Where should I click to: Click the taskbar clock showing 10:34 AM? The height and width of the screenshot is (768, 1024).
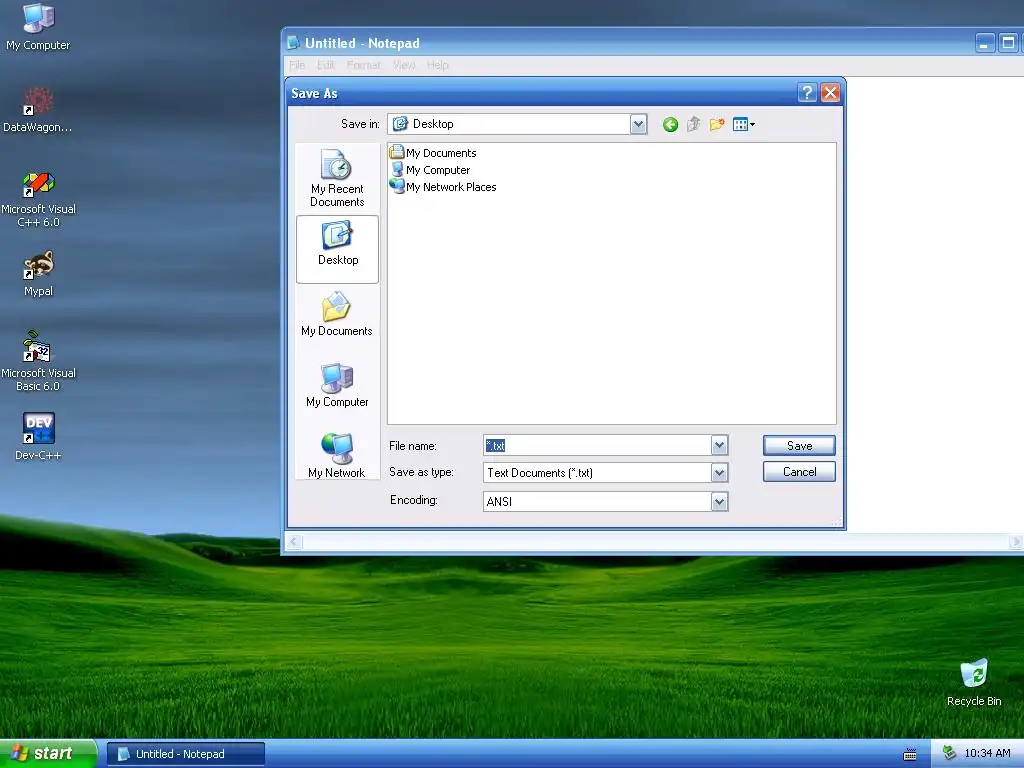click(987, 753)
